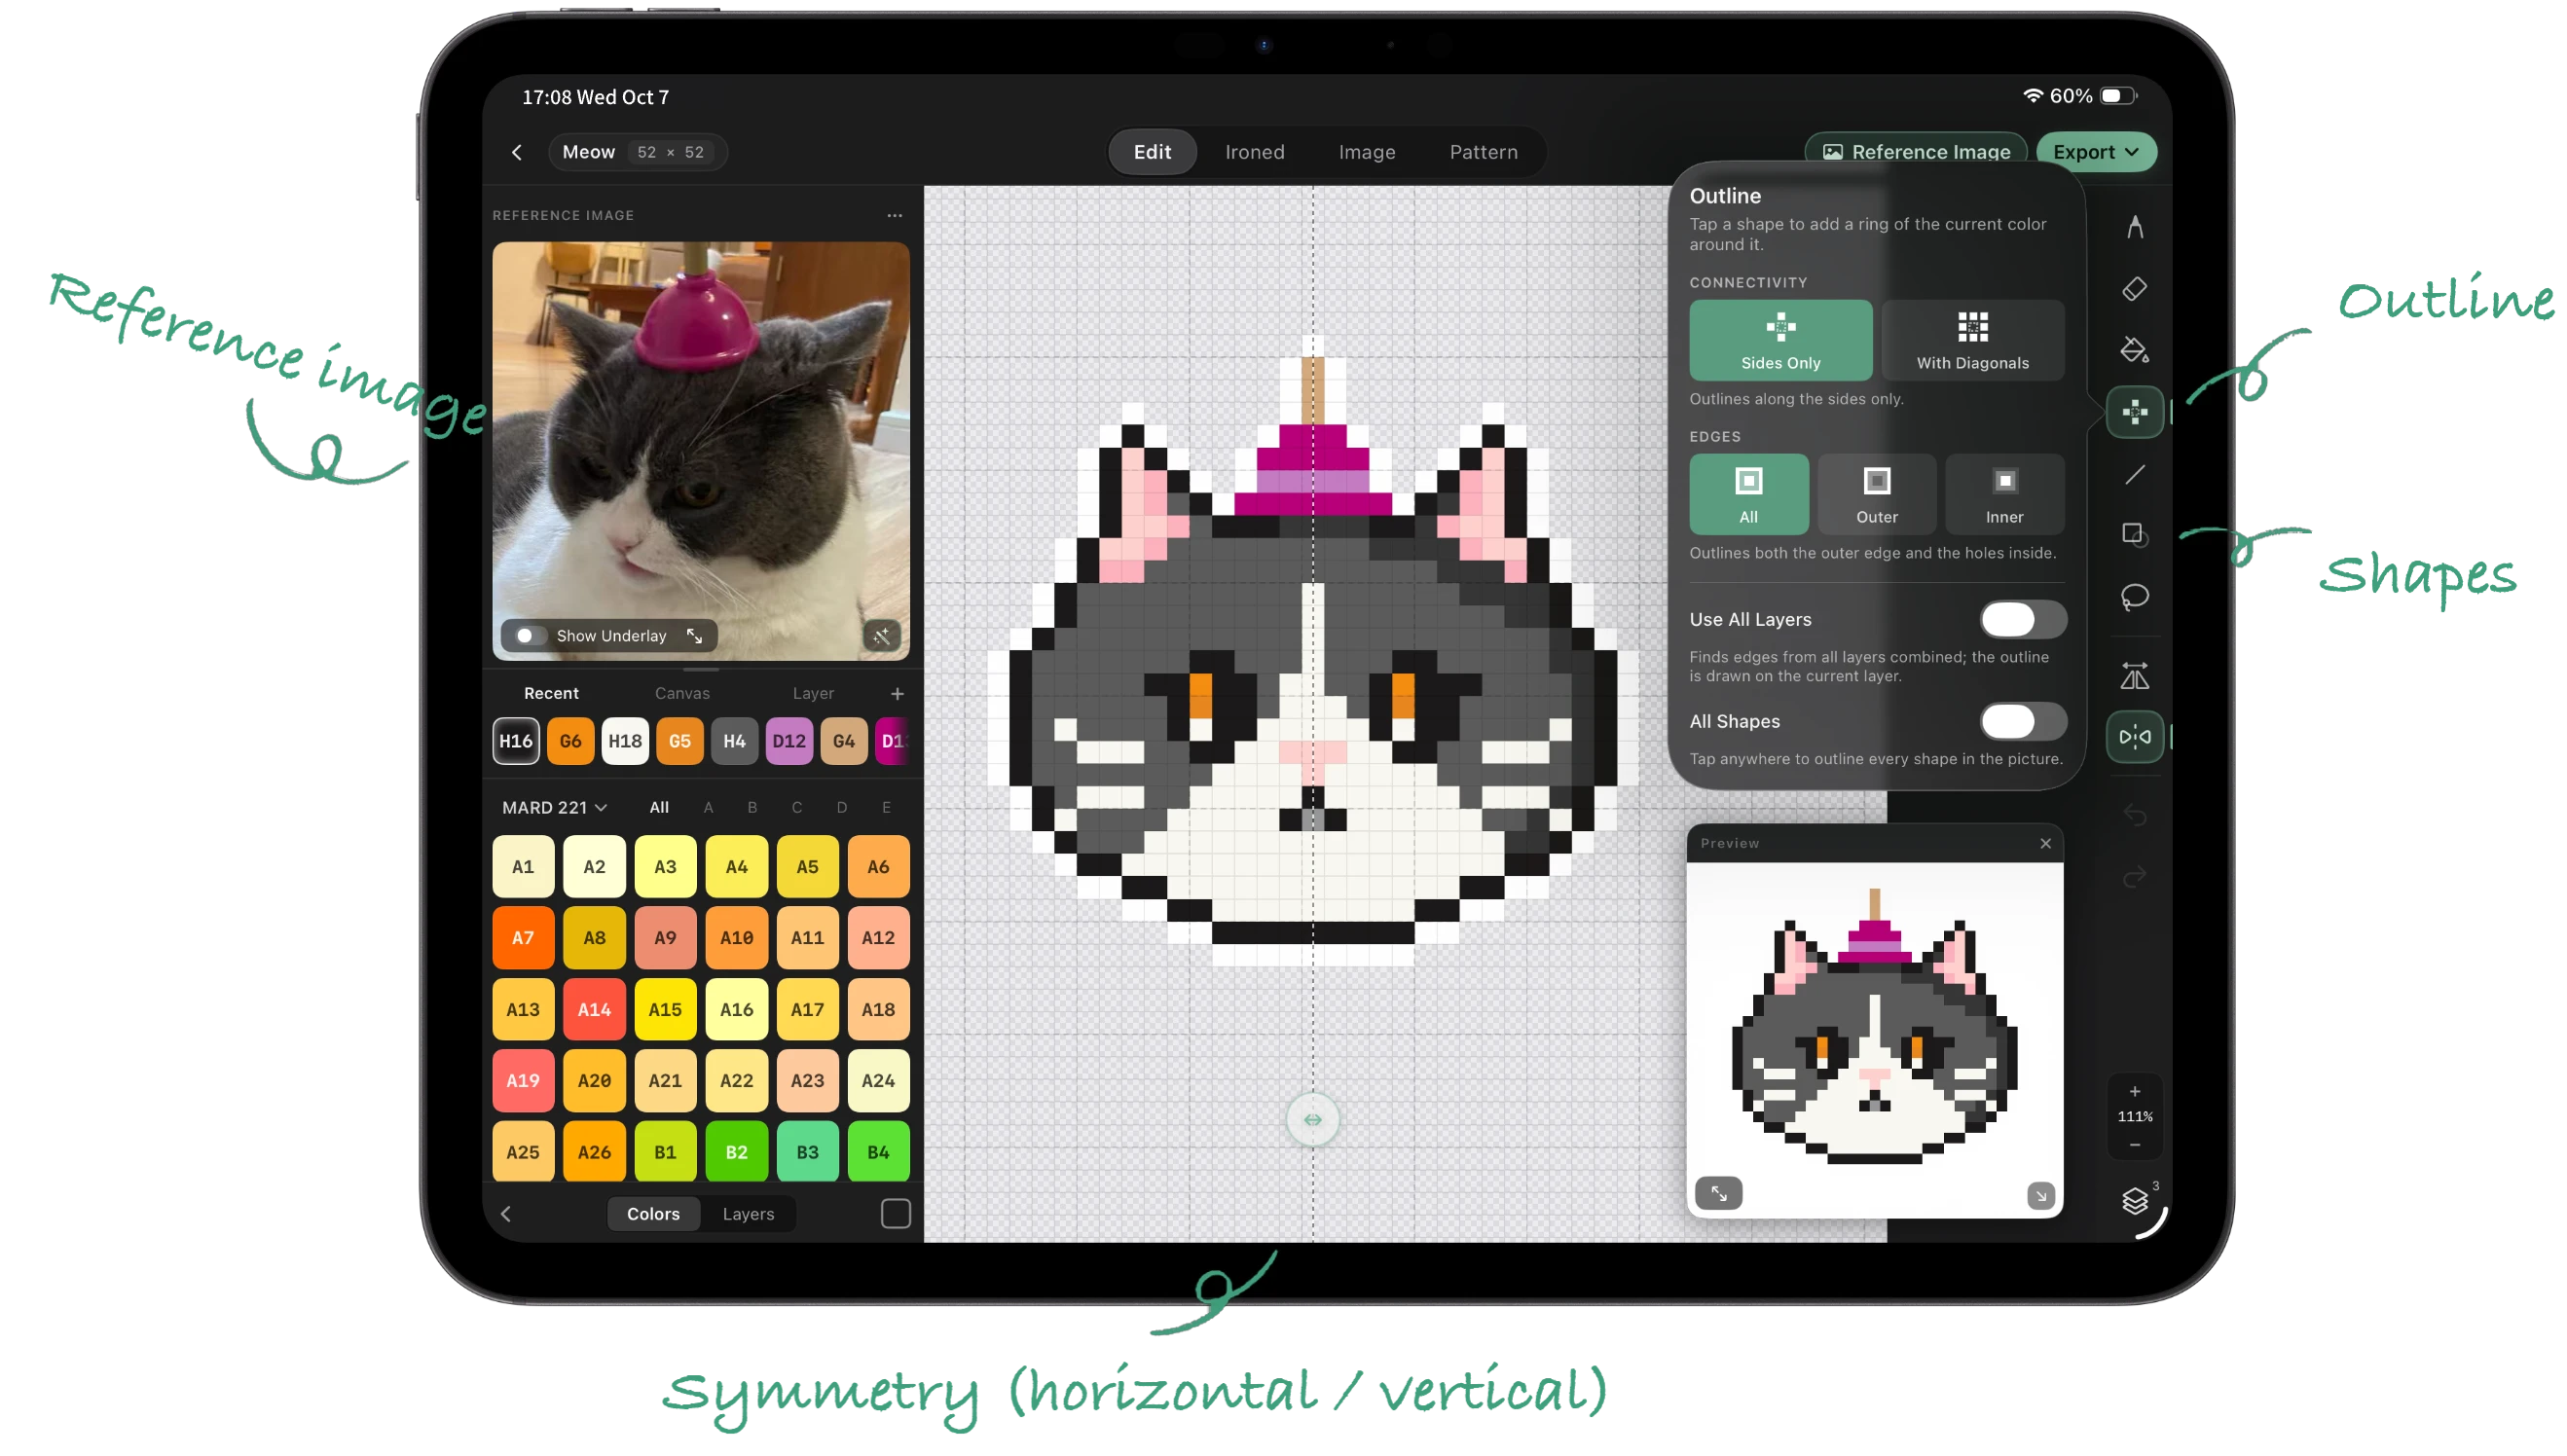Click the cat image in Preview panel
This screenshot has width=2567, height=1456.
pyautogui.click(x=1874, y=1028)
